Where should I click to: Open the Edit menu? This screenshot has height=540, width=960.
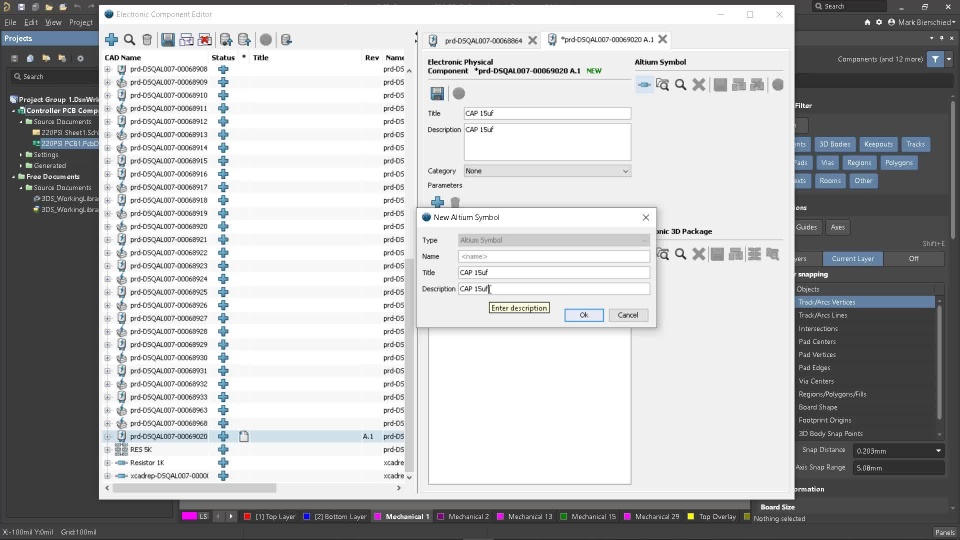31,22
